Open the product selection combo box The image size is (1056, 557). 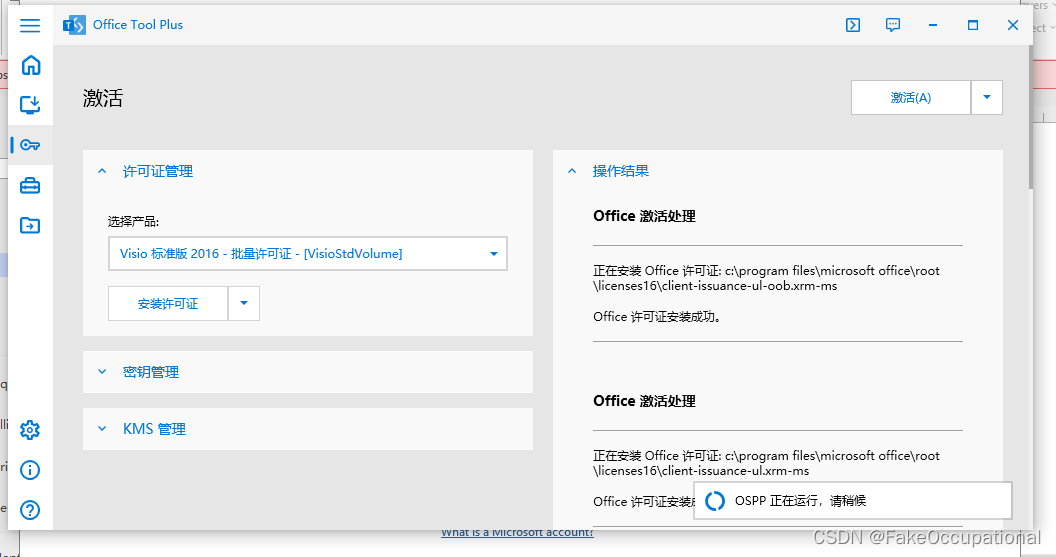point(308,253)
